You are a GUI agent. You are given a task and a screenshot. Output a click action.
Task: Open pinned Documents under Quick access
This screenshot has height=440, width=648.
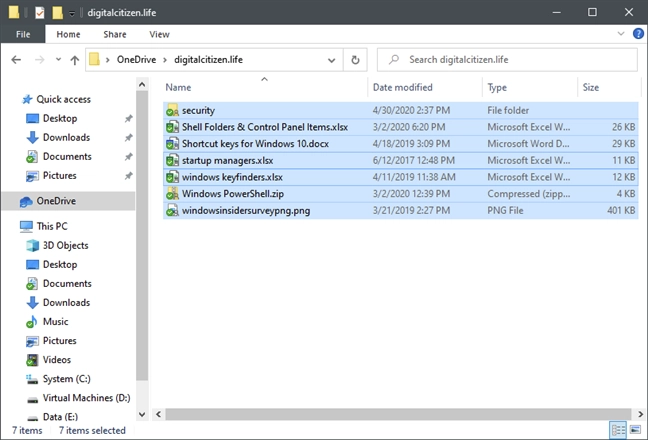[x=67, y=157]
